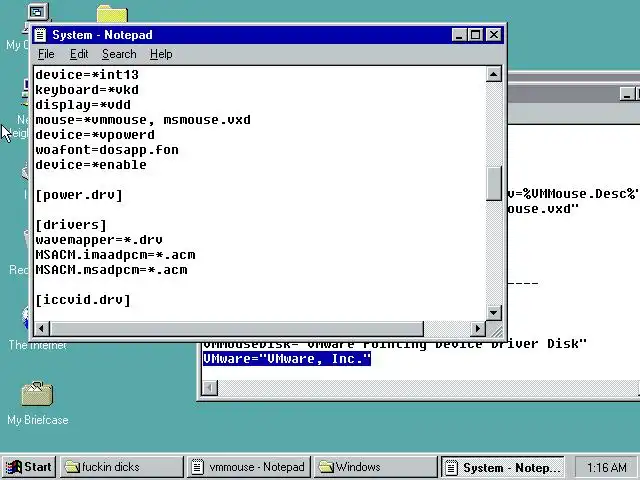The height and width of the screenshot is (480, 640).
Task: Open the Search menu in System Notepad
Action: pyautogui.click(x=119, y=54)
